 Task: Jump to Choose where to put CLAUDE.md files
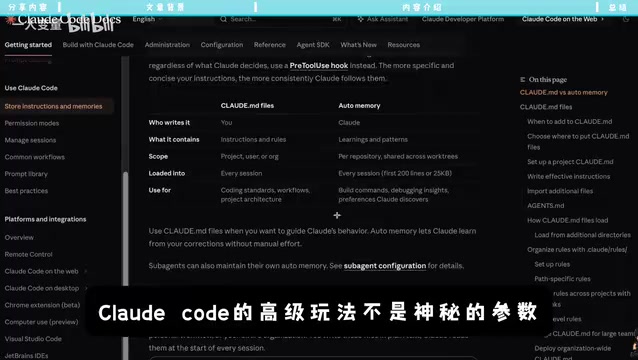[578, 142]
